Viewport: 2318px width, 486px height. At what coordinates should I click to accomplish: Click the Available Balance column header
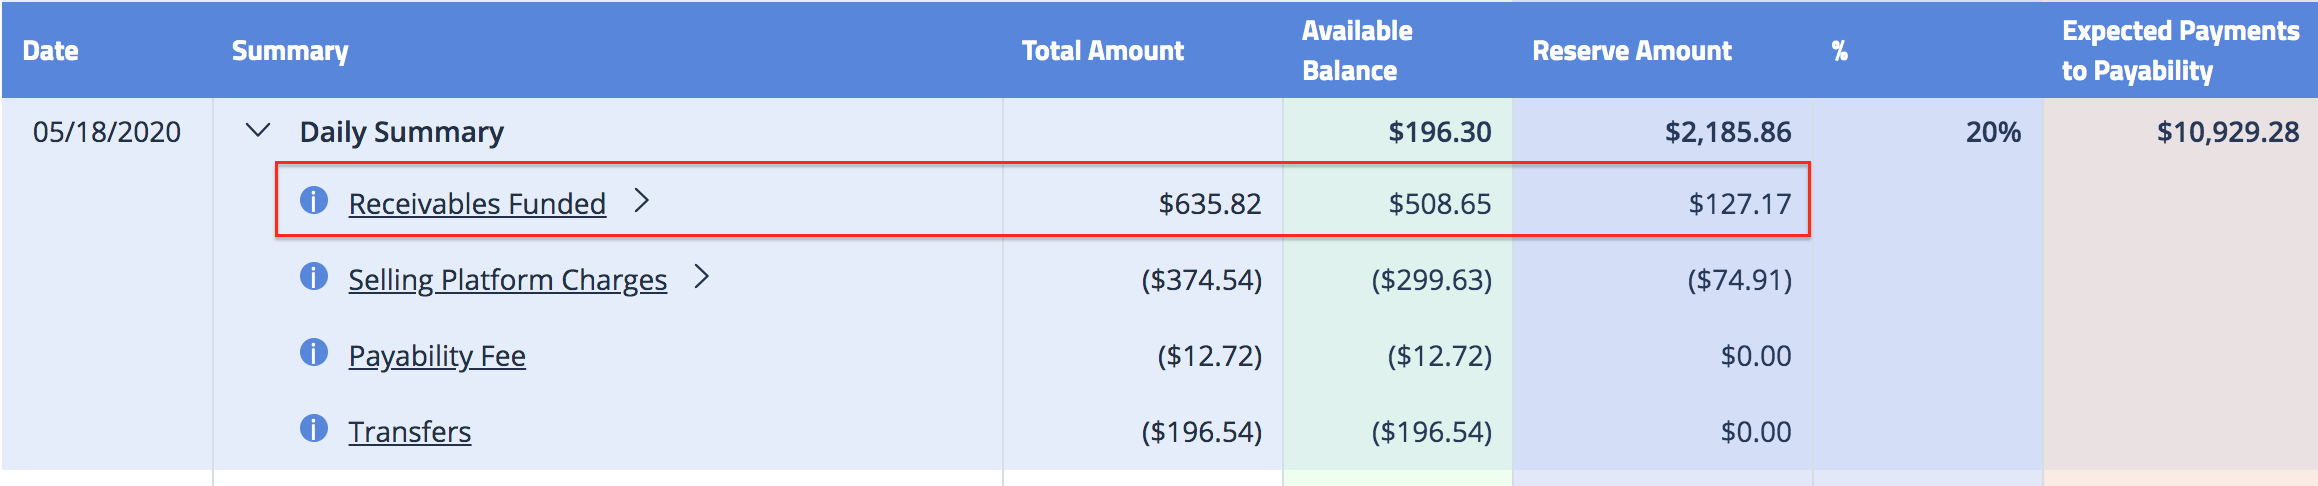click(1357, 51)
